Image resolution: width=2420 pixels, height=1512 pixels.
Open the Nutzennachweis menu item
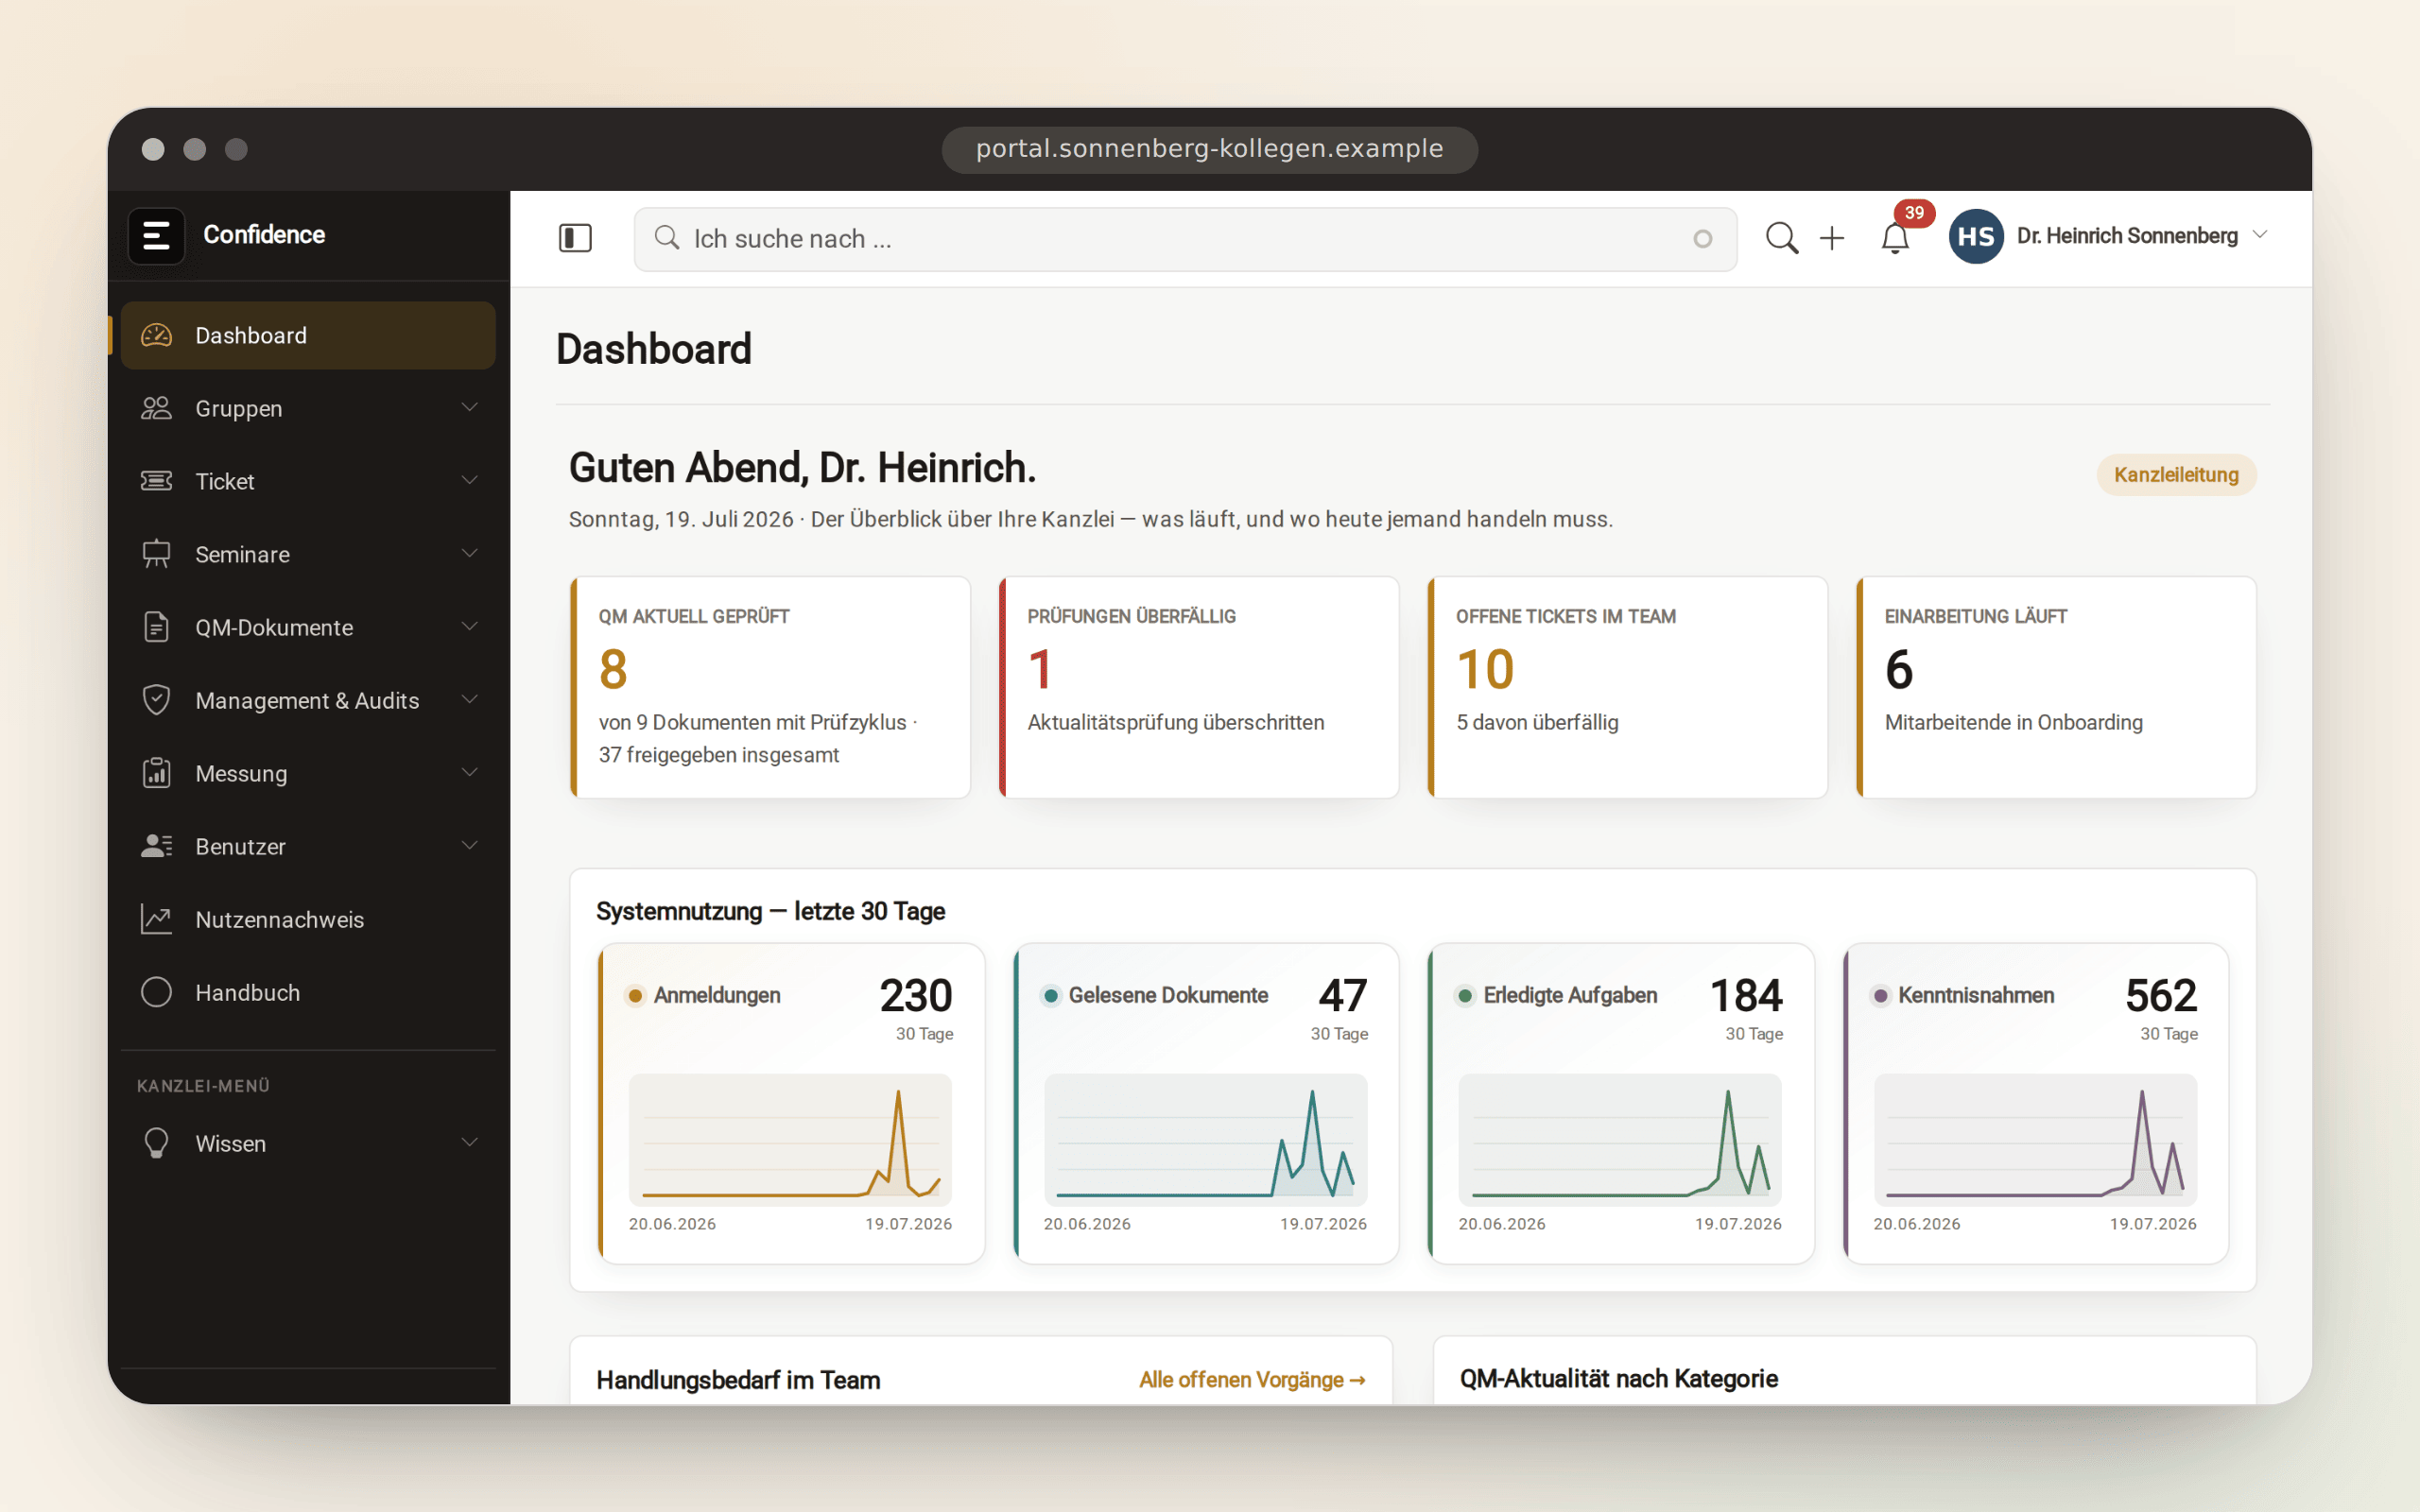(308, 919)
